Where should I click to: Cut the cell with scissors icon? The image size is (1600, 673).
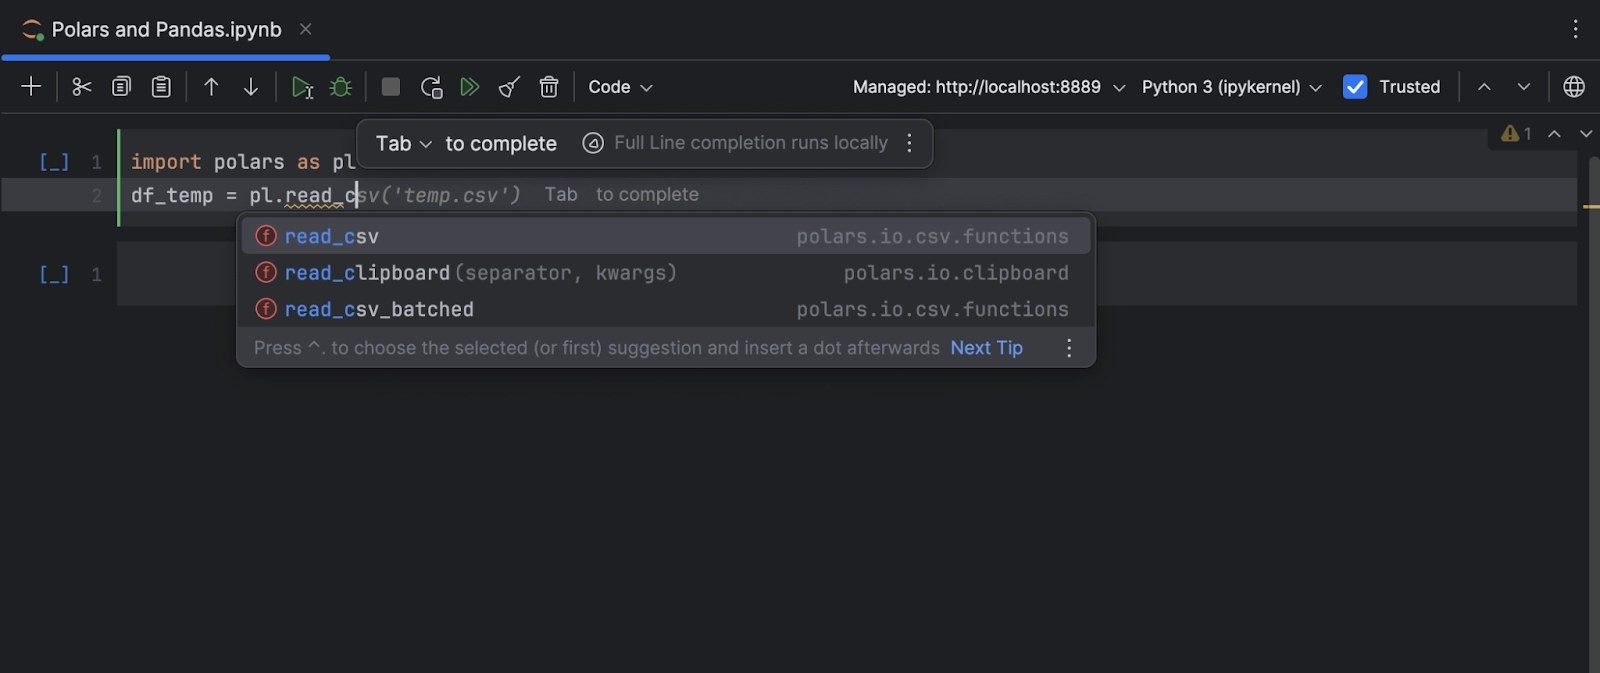pos(82,87)
